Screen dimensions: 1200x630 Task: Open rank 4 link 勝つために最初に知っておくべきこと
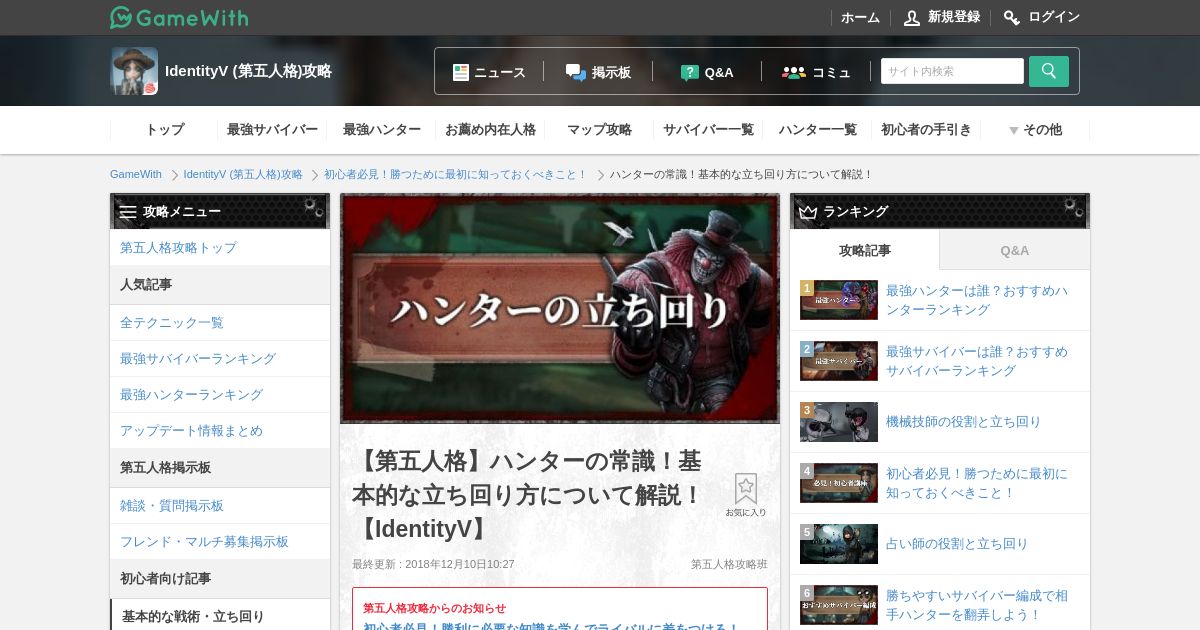(x=977, y=483)
